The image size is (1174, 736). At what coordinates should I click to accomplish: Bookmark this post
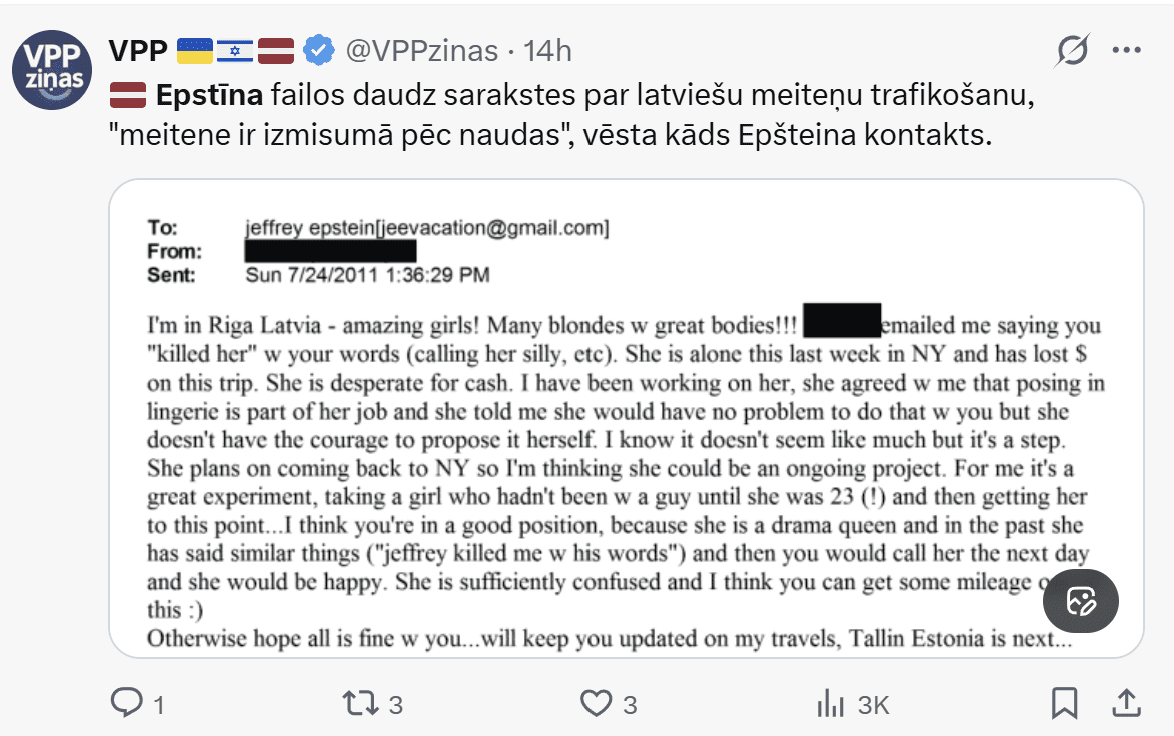point(1065,704)
